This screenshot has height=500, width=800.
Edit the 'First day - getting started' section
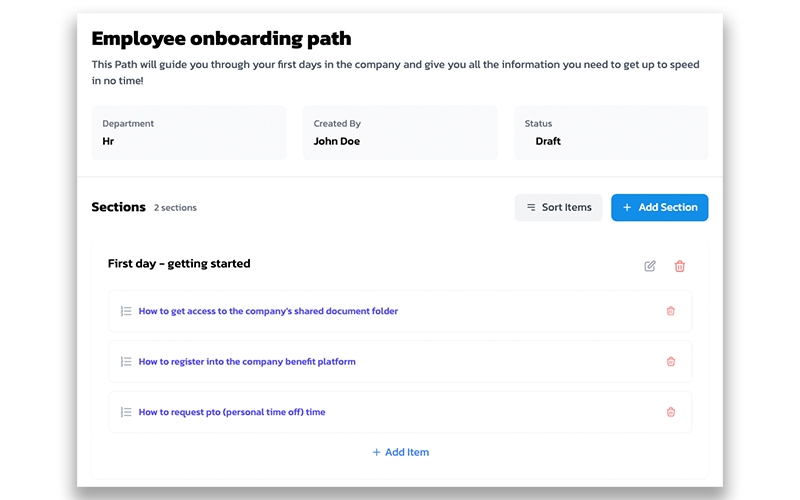coord(650,266)
